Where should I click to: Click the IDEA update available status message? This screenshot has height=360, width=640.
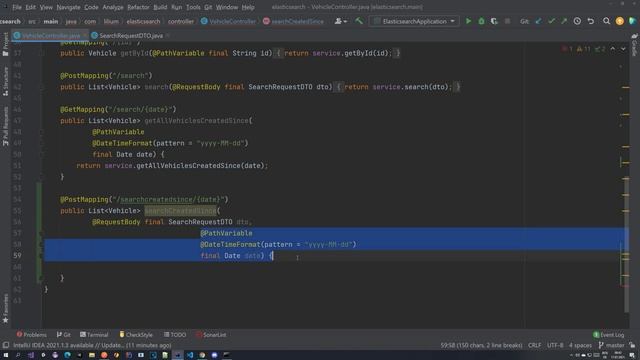[x=92, y=345]
